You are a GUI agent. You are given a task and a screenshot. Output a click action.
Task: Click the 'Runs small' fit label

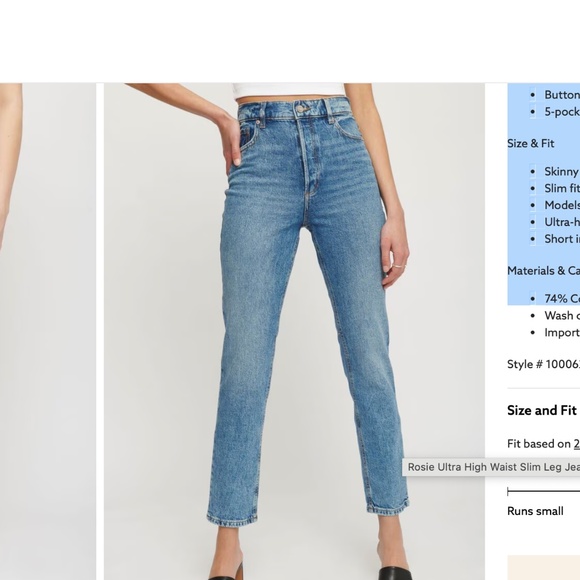click(535, 511)
